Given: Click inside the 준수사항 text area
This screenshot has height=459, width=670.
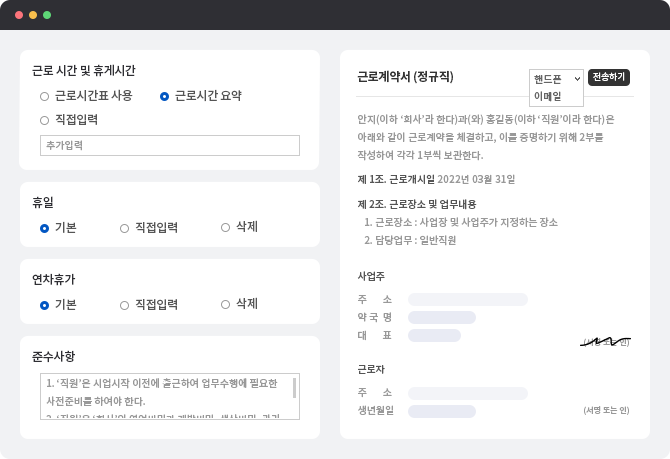Looking at the screenshot, I should 165,396.
